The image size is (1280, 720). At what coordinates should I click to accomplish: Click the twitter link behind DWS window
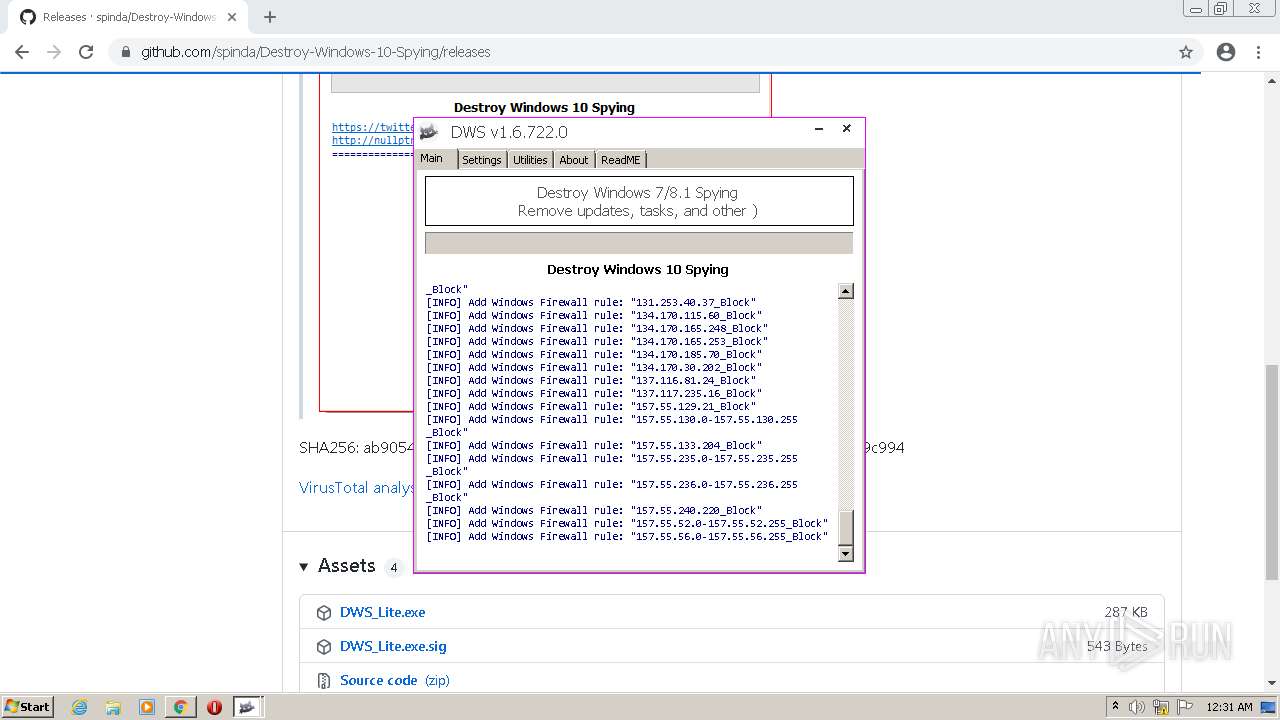373,127
